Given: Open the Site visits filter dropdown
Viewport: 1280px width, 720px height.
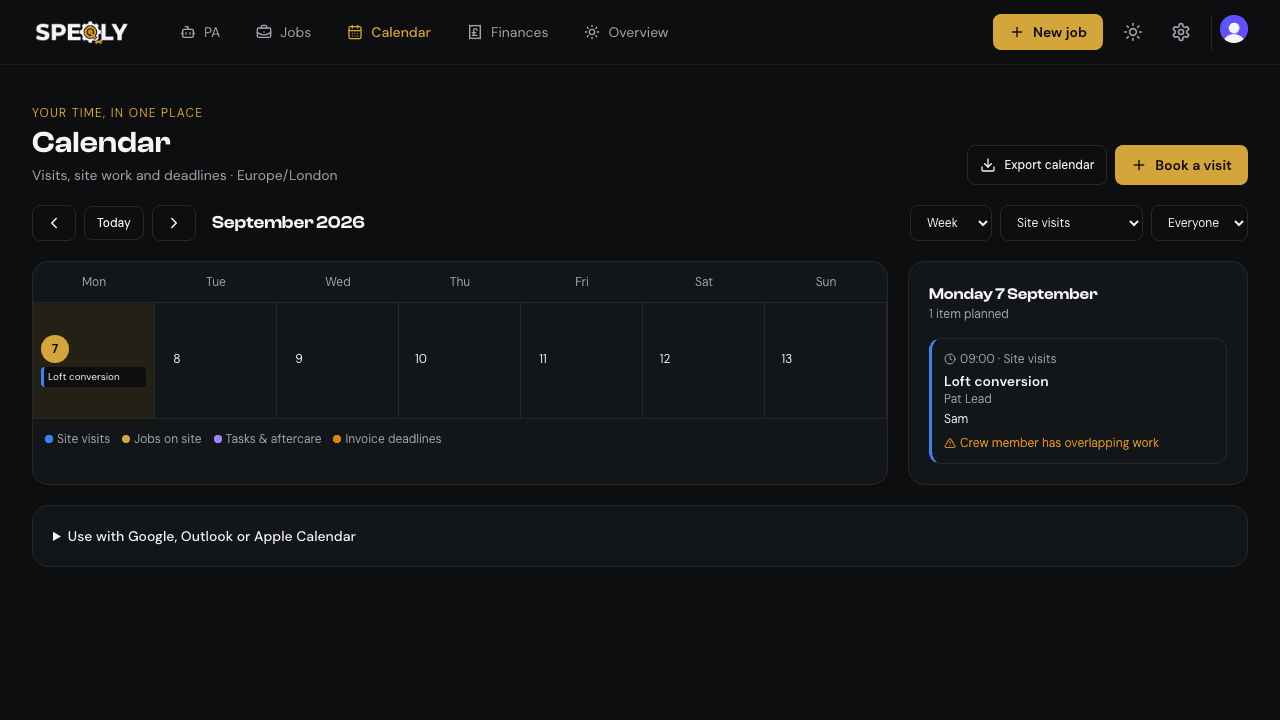Looking at the screenshot, I should (x=1071, y=223).
